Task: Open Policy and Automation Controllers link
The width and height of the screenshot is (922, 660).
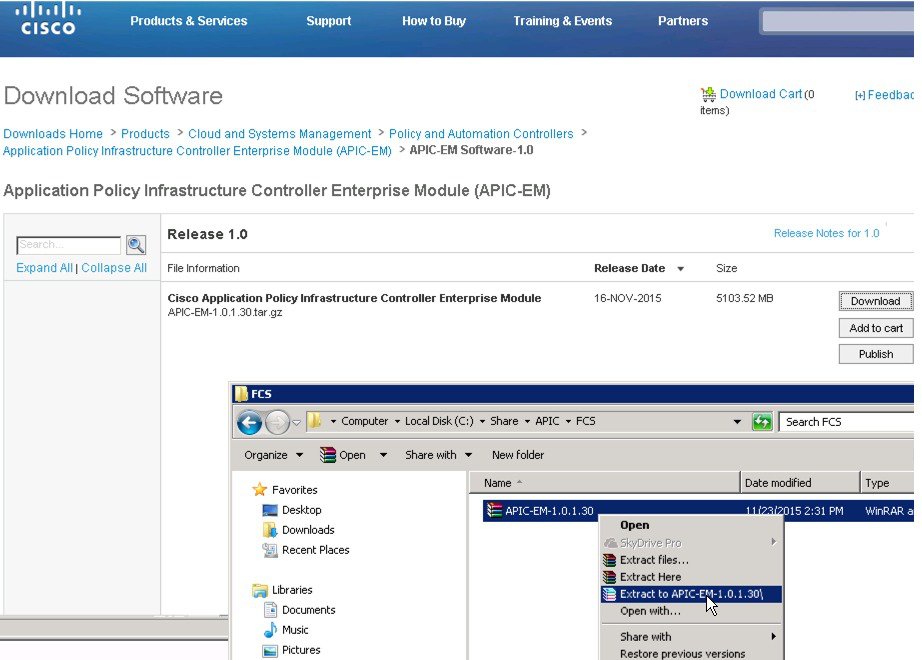Action: click(x=481, y=134)
